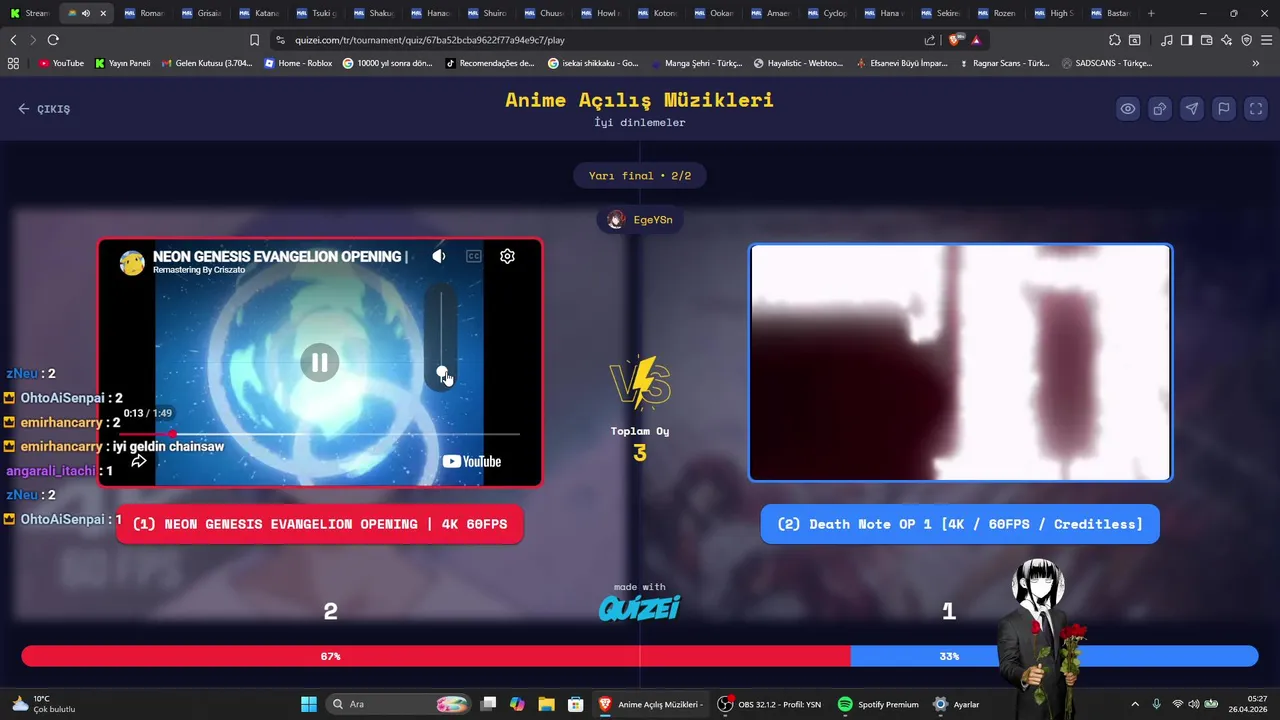Click the paper plane share icon
1280x720 pixels.
1192,109
